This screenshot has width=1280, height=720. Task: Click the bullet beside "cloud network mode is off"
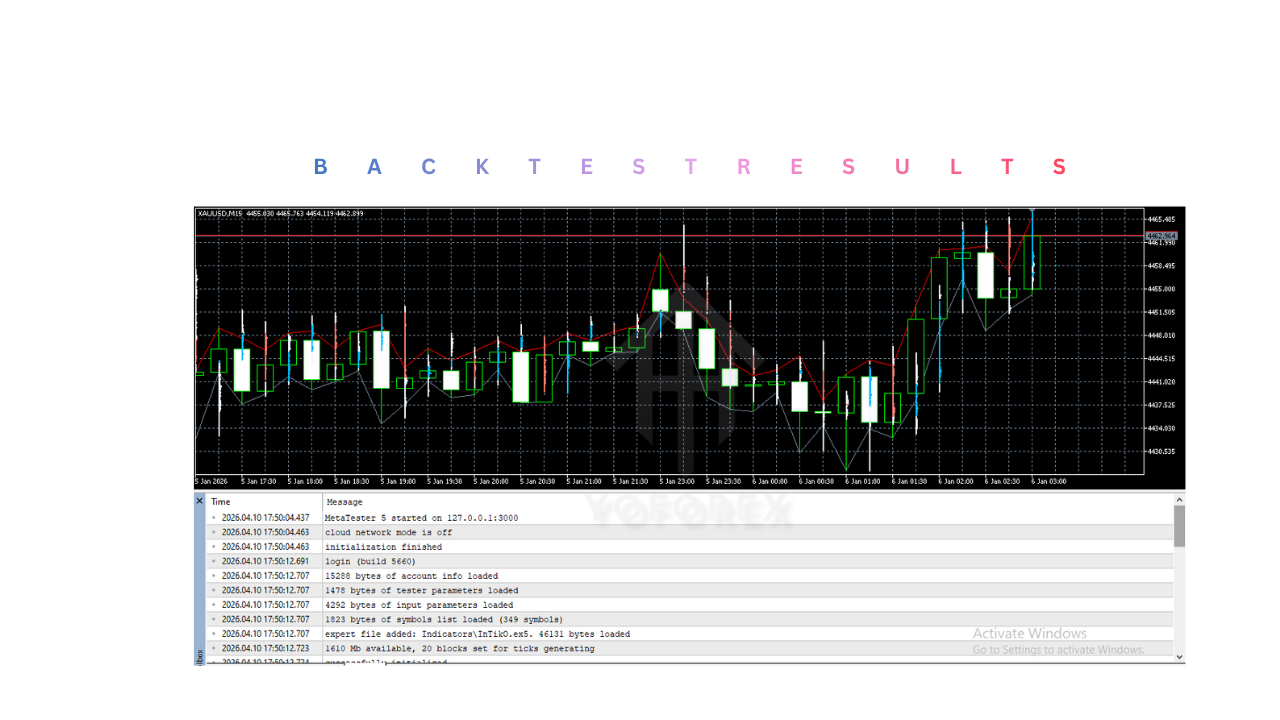(x=212, y=532)
